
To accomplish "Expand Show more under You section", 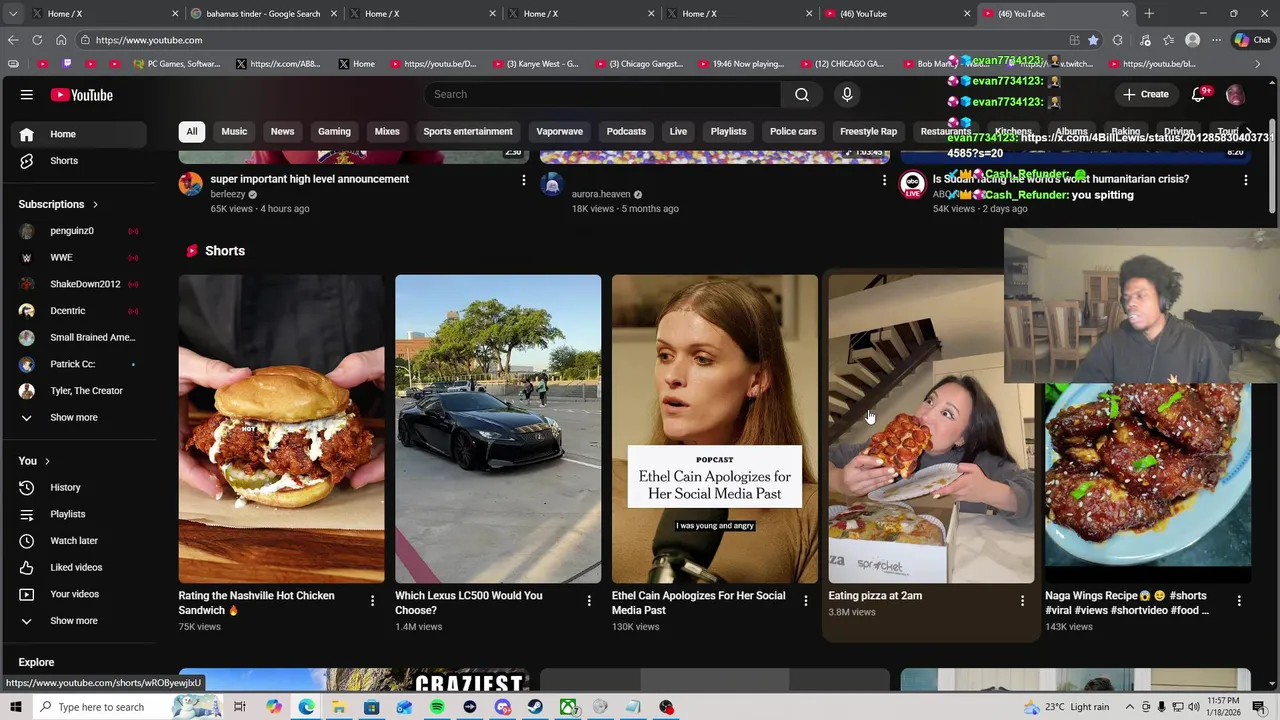I will pyautogui.click(x=80, y=620).
